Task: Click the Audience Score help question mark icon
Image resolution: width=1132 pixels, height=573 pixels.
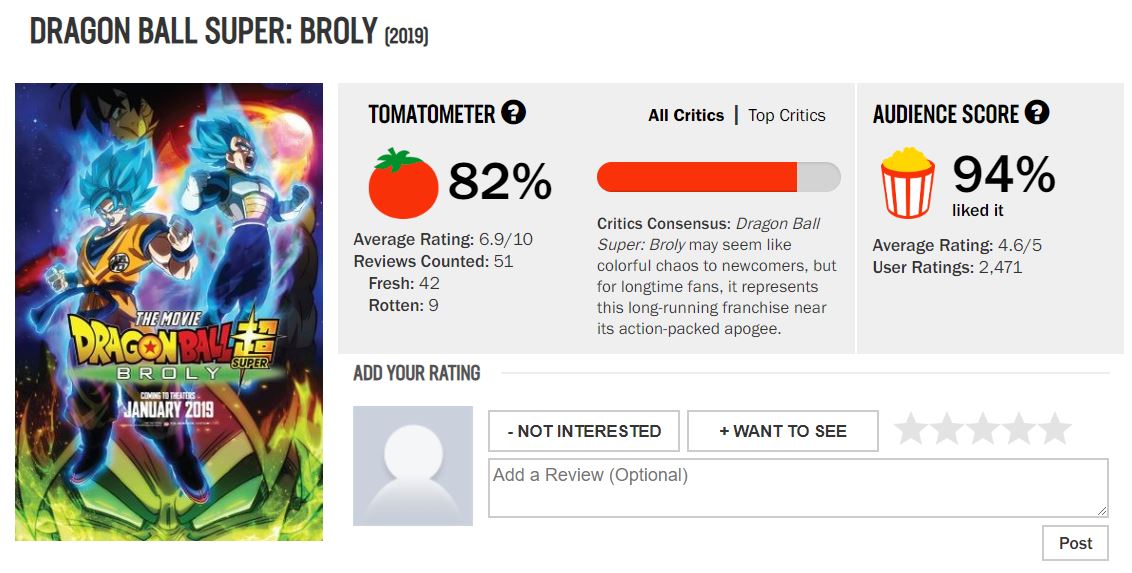Action: [x=1037, y=113]
